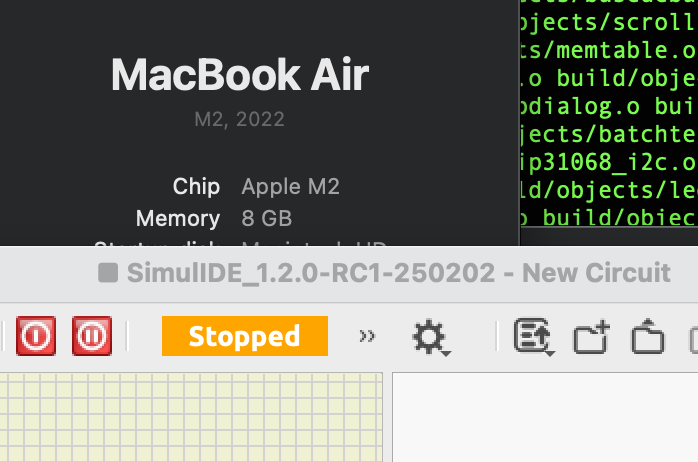The height and width of the screenshot is (462, 698).
Task: Select the 8 GB memory value
Action: pyautogui.click(x=267, y=218)
